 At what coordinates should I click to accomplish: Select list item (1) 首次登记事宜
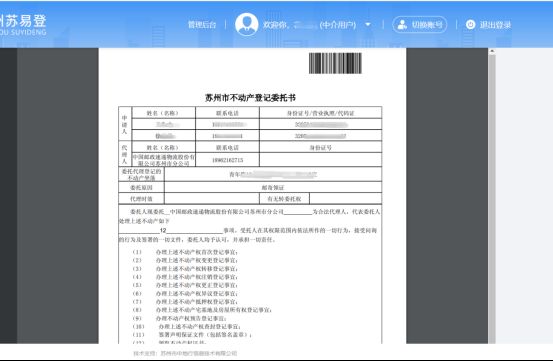pyautogui.click(x=185, y=252)
